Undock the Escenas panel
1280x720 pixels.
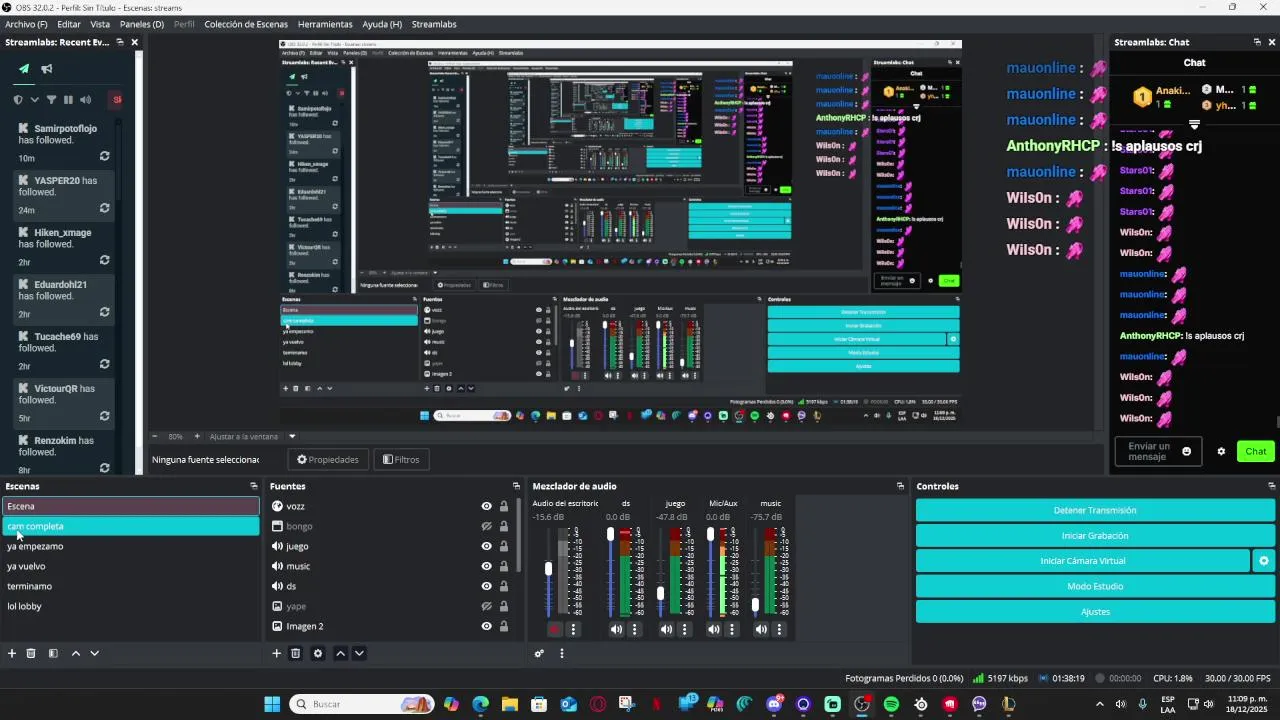tap(253, 486)
